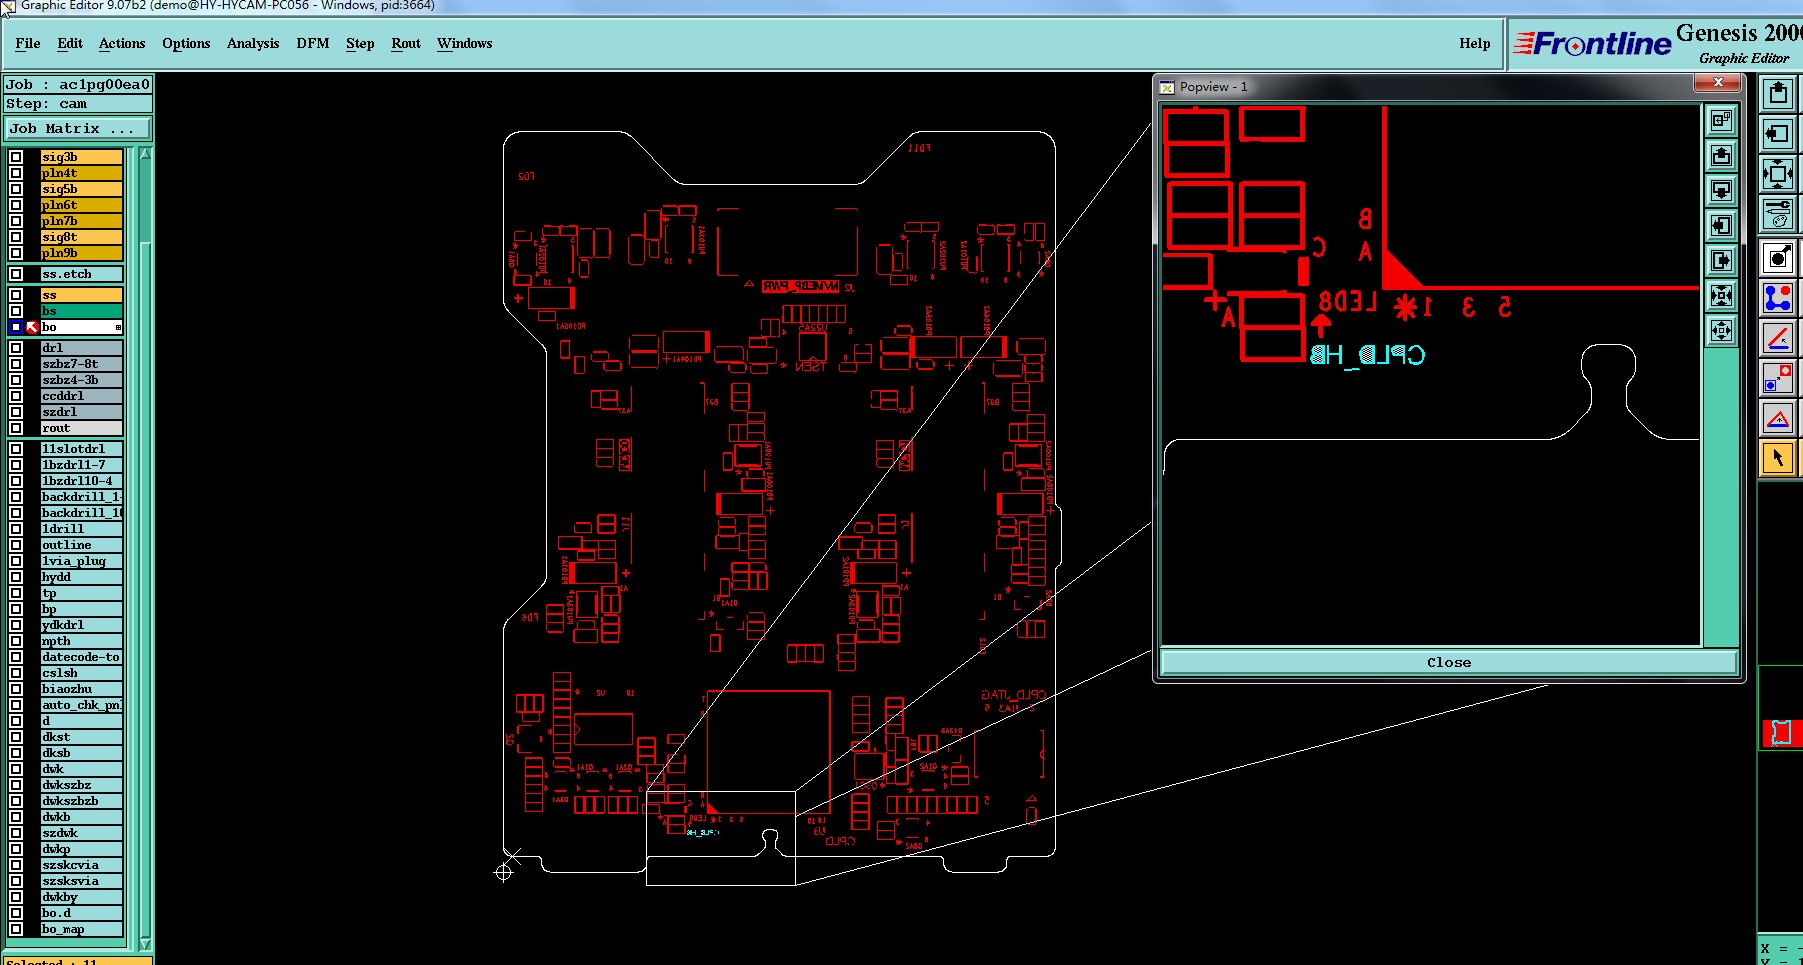This screenshot has height=965, width=1803.
Task: Select layer name szskcvia
Action: [82, 865]
